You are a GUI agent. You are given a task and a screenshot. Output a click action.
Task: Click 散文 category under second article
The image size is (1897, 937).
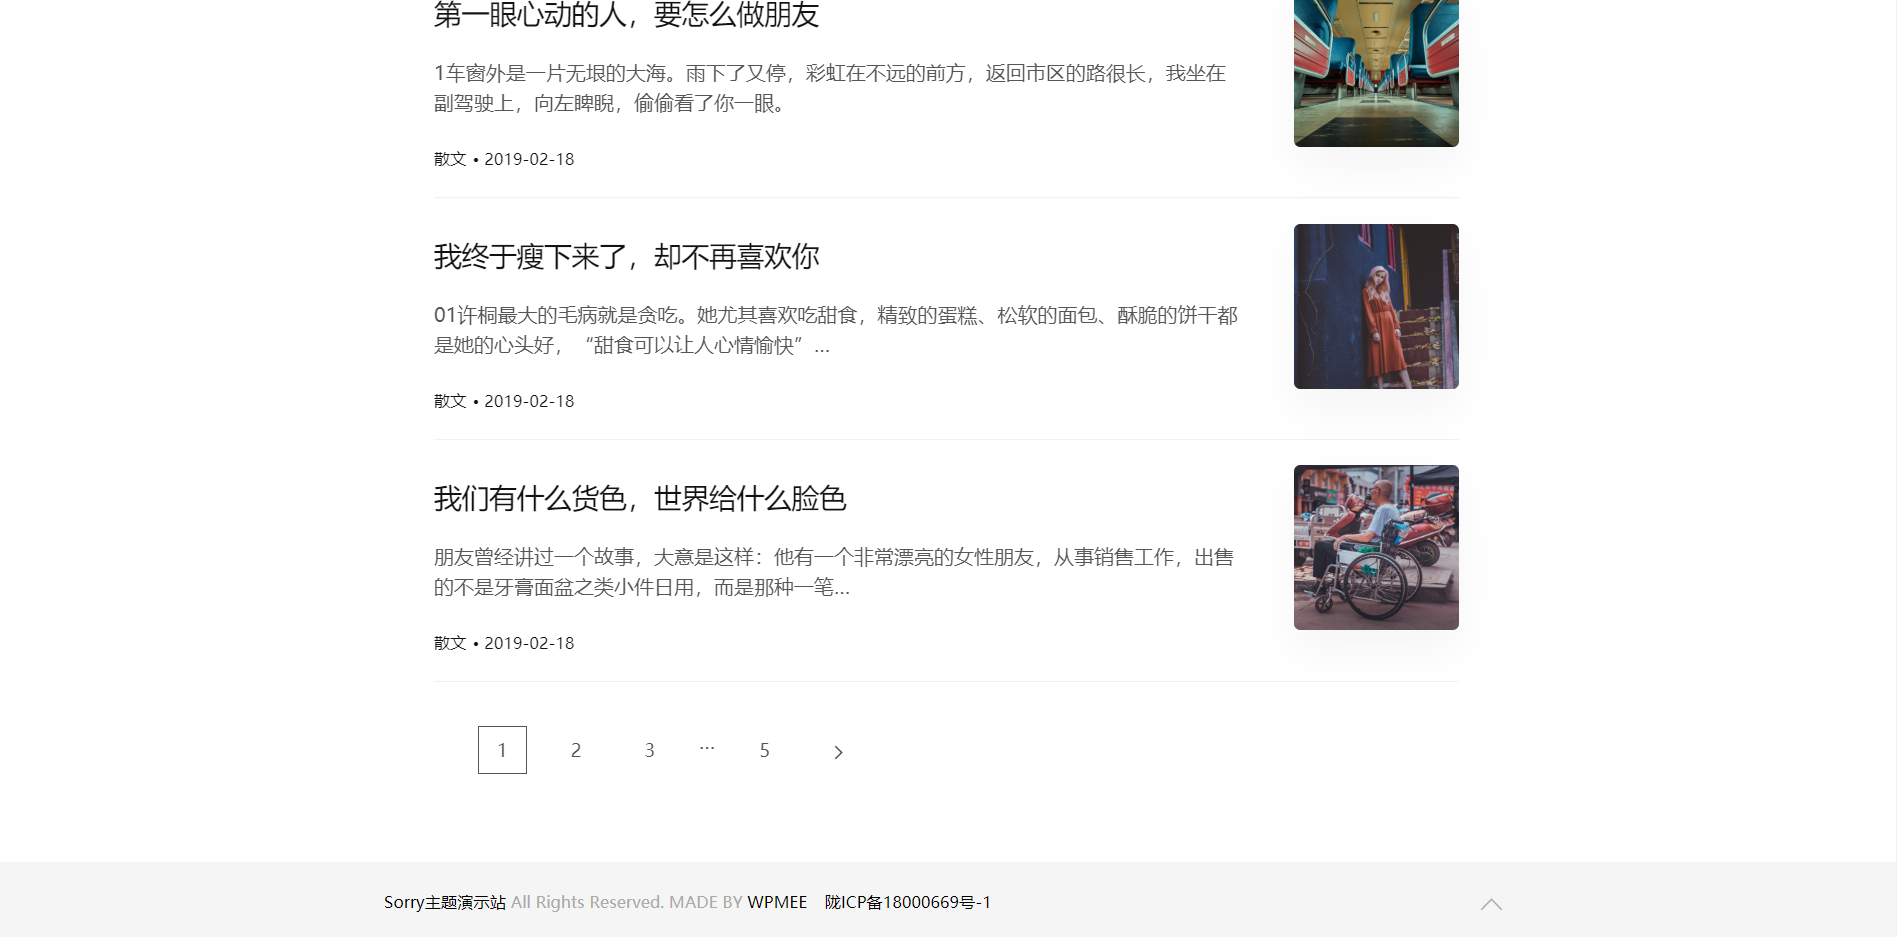(450, 401)
